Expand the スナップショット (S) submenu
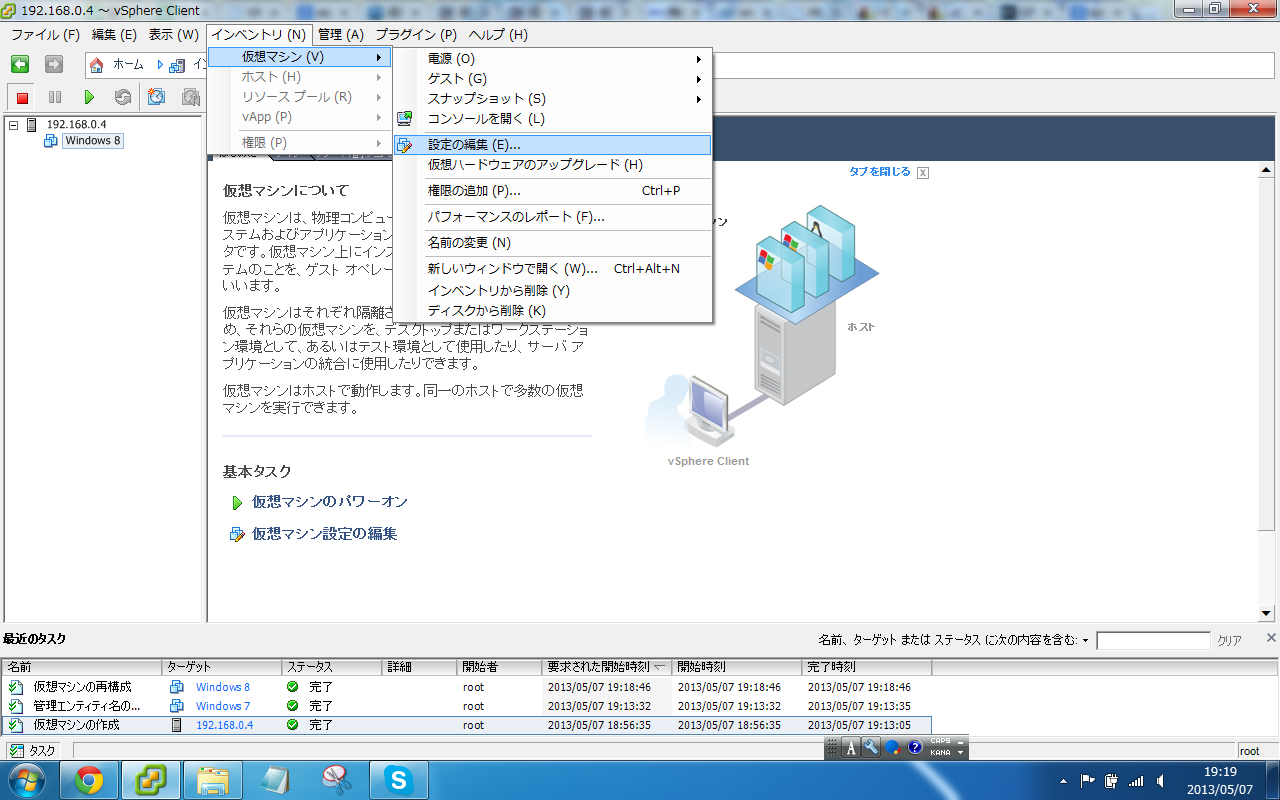The image size is (1280, 800). [699, 99]
